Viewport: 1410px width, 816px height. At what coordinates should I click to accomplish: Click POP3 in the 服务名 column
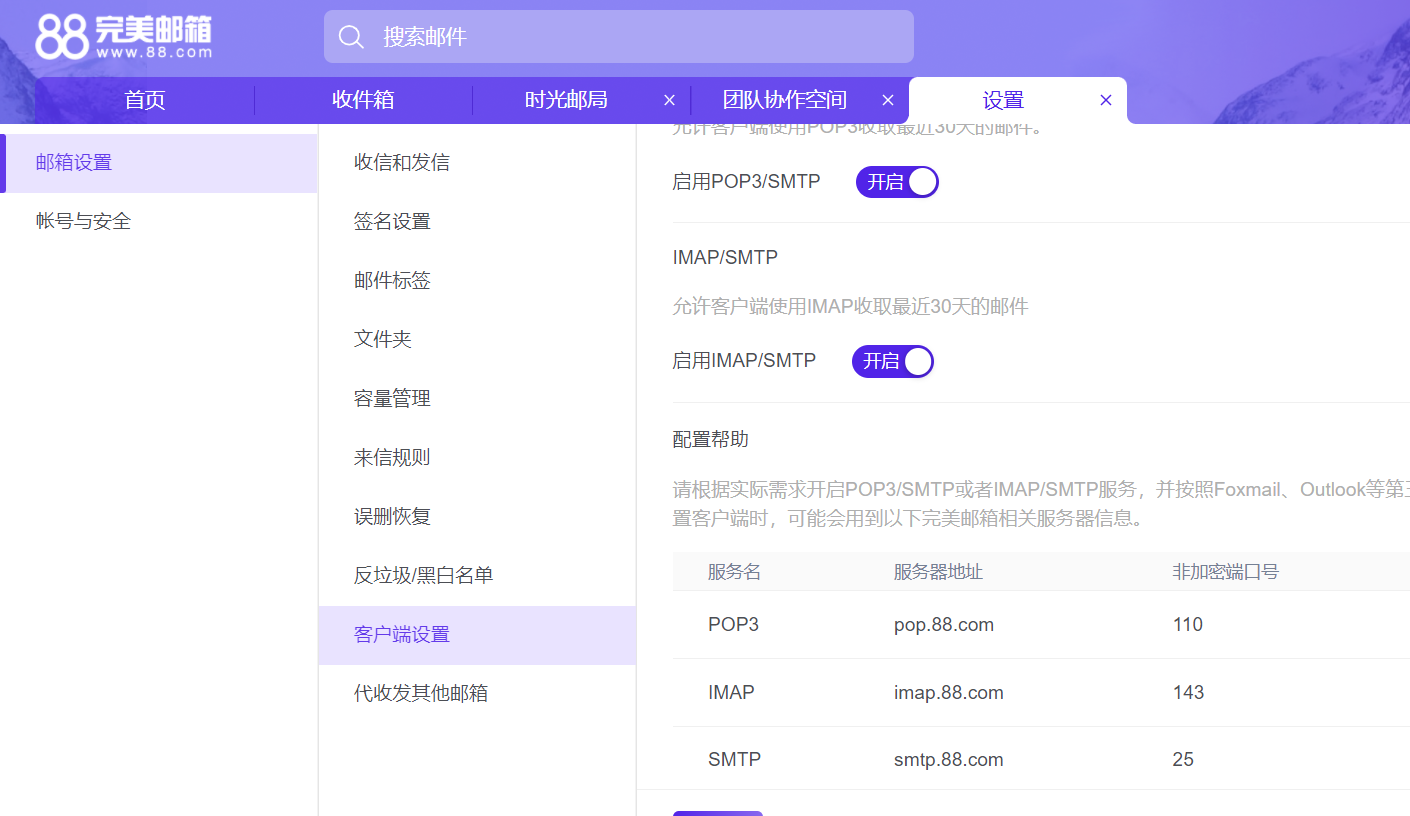733,625
